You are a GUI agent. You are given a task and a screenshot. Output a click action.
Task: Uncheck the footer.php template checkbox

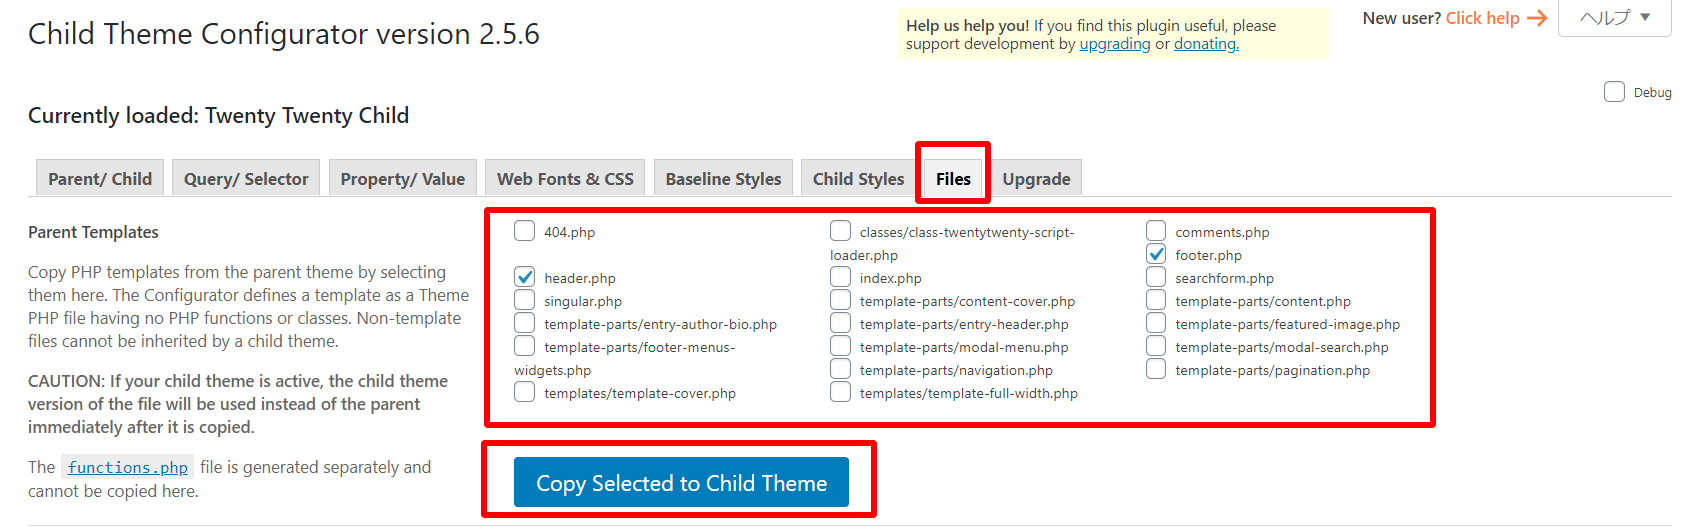coord(1156,255)
